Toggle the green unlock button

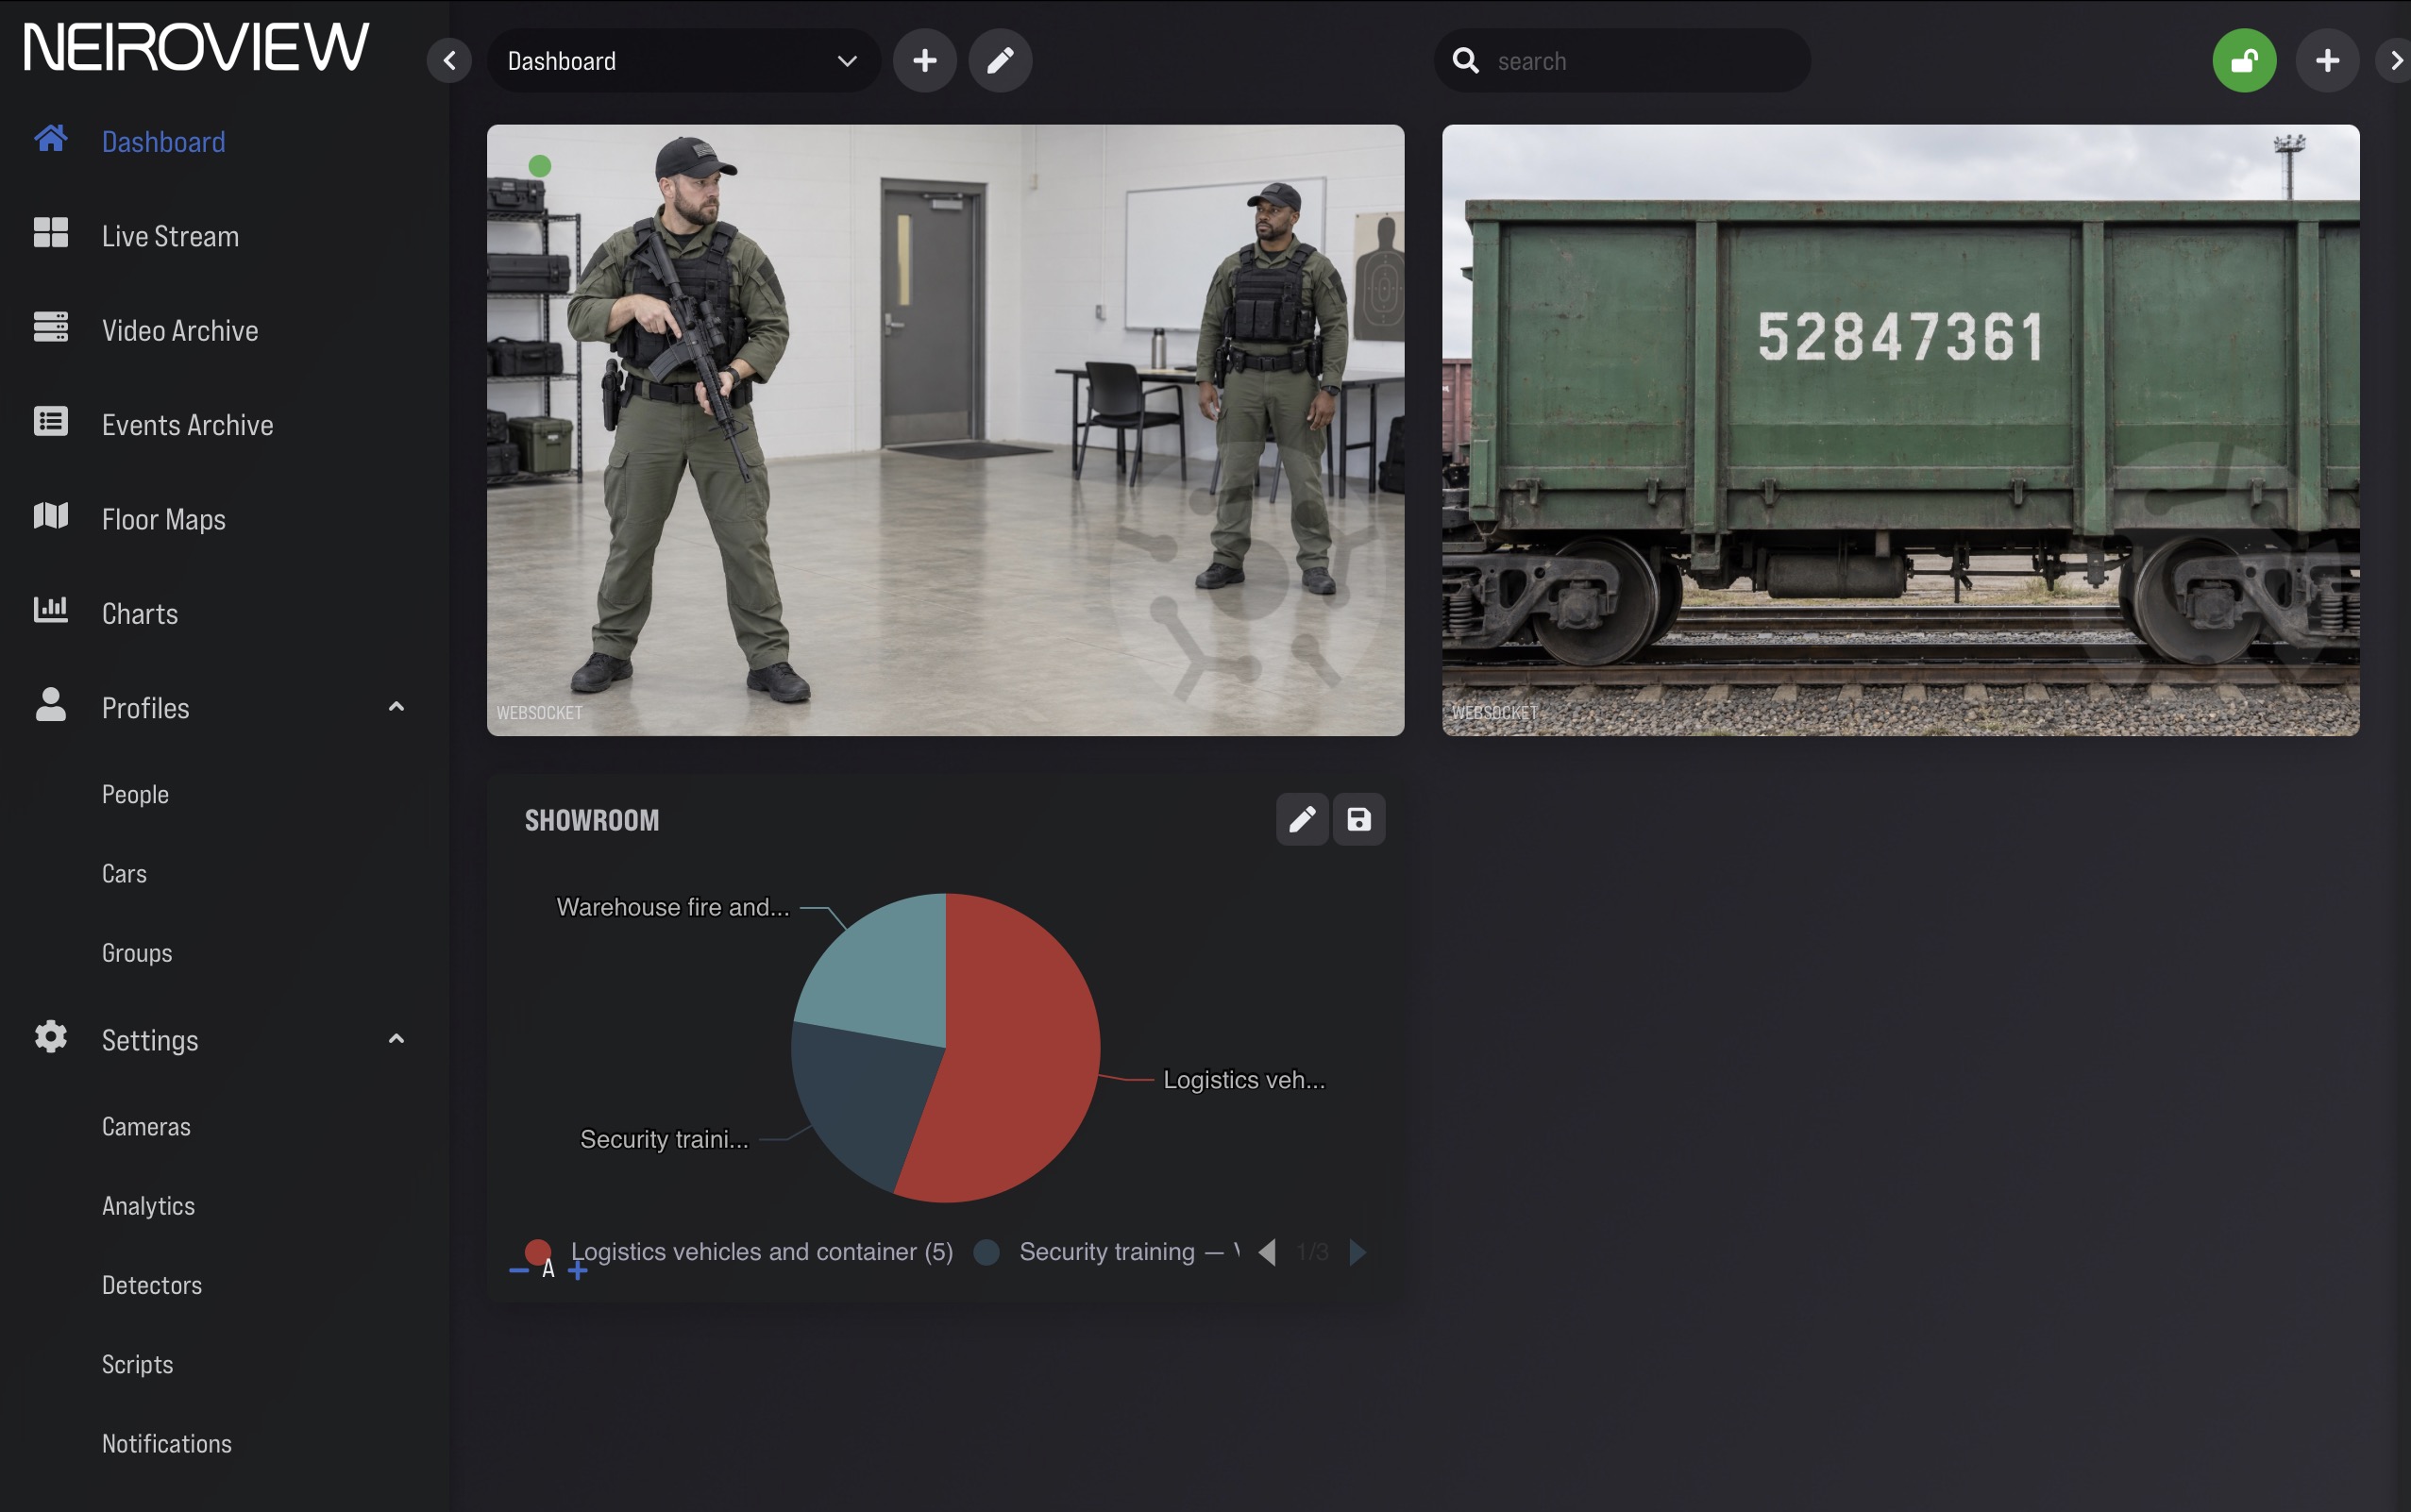[x=2245, y=61]
